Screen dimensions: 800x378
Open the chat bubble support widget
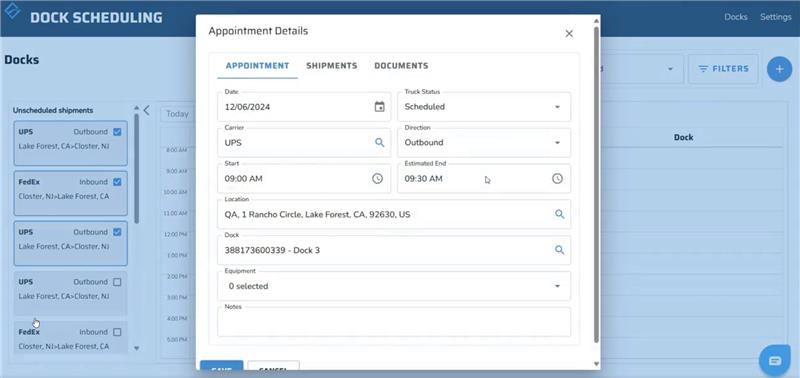click(774, 361)
